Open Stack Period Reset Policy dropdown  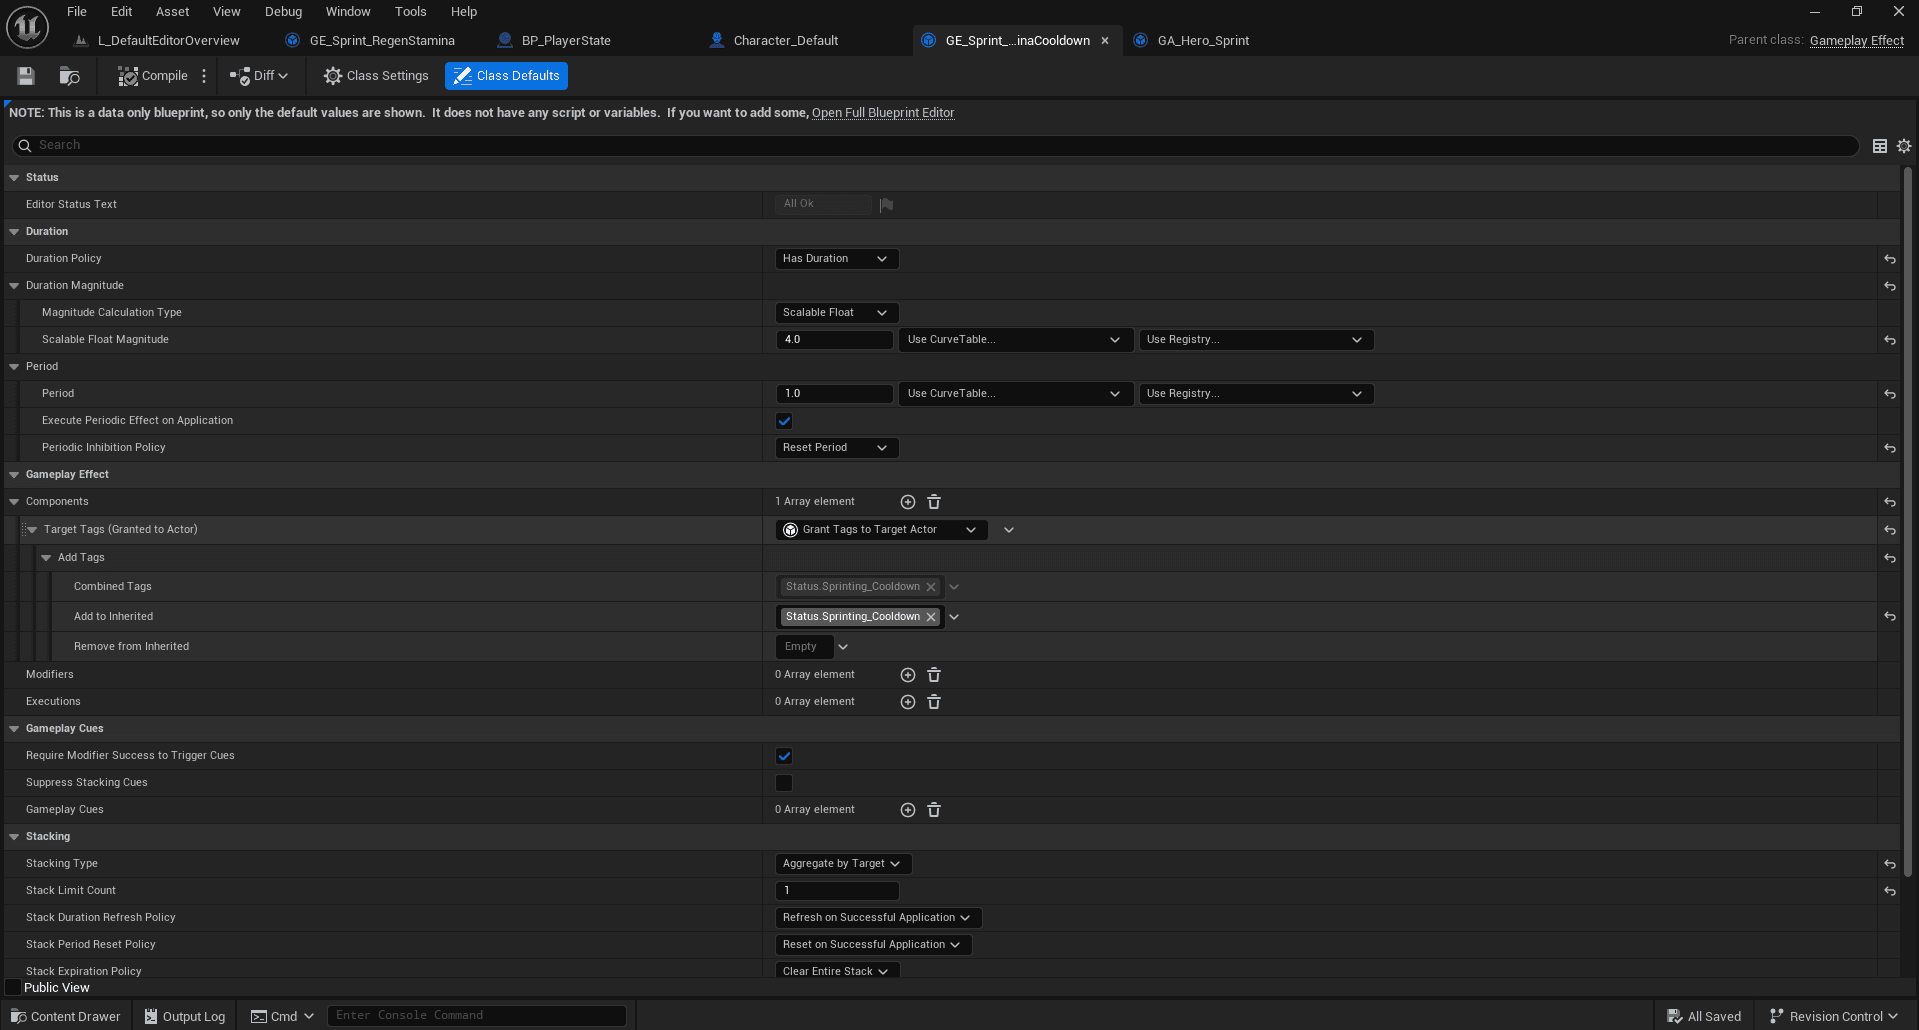click(x=873, y=945)
